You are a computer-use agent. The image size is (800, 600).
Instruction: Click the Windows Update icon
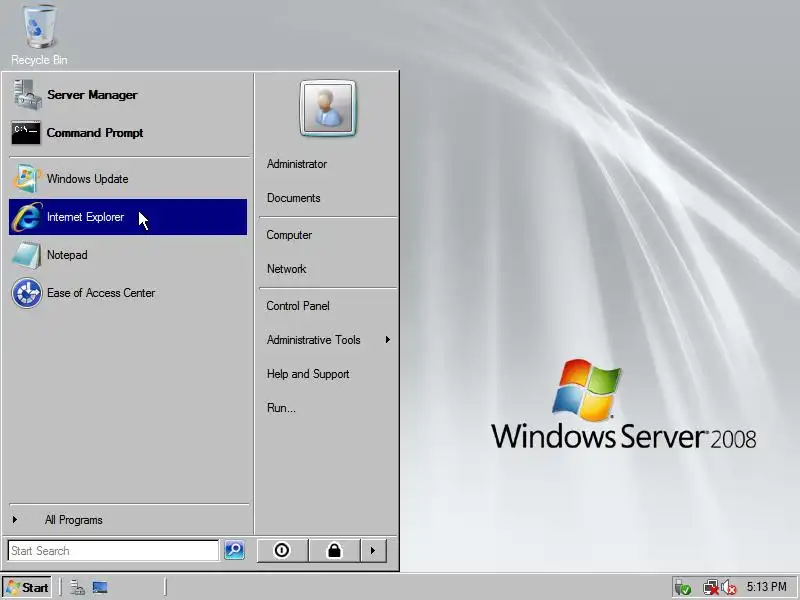point(27,179)
